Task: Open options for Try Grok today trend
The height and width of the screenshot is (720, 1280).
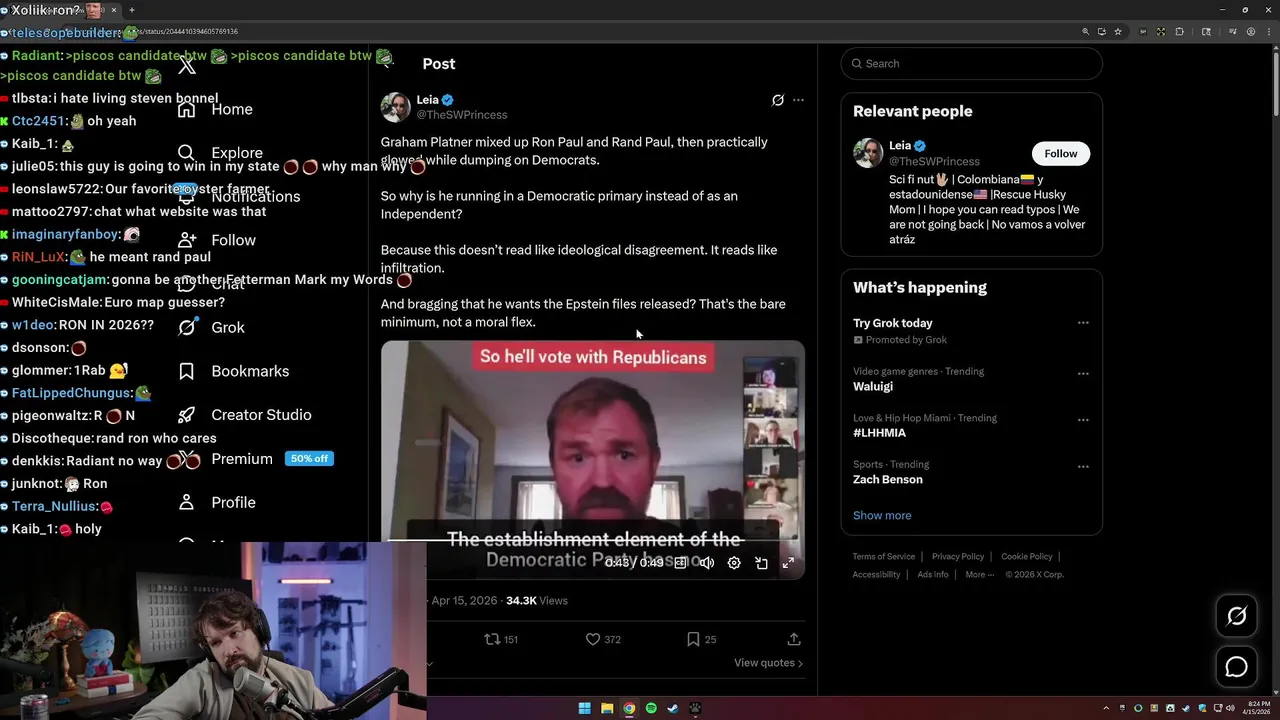Action: click(1082, 323)
